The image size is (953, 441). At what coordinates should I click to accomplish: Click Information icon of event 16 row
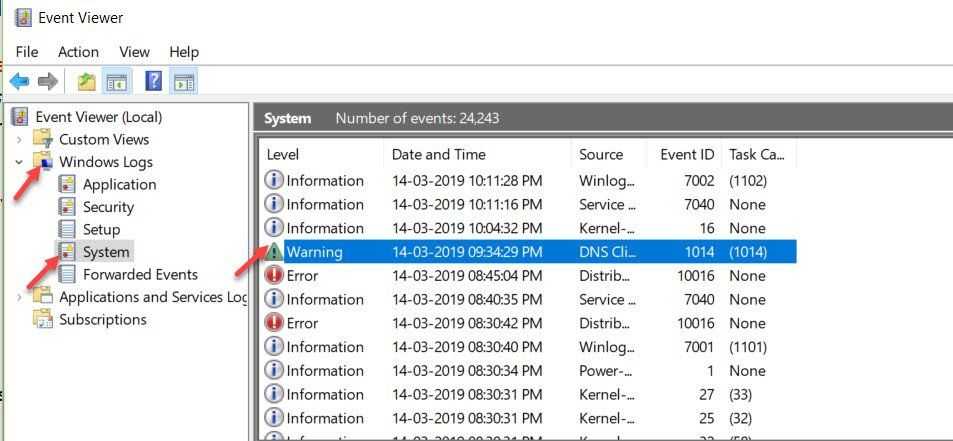pos(274,228)
